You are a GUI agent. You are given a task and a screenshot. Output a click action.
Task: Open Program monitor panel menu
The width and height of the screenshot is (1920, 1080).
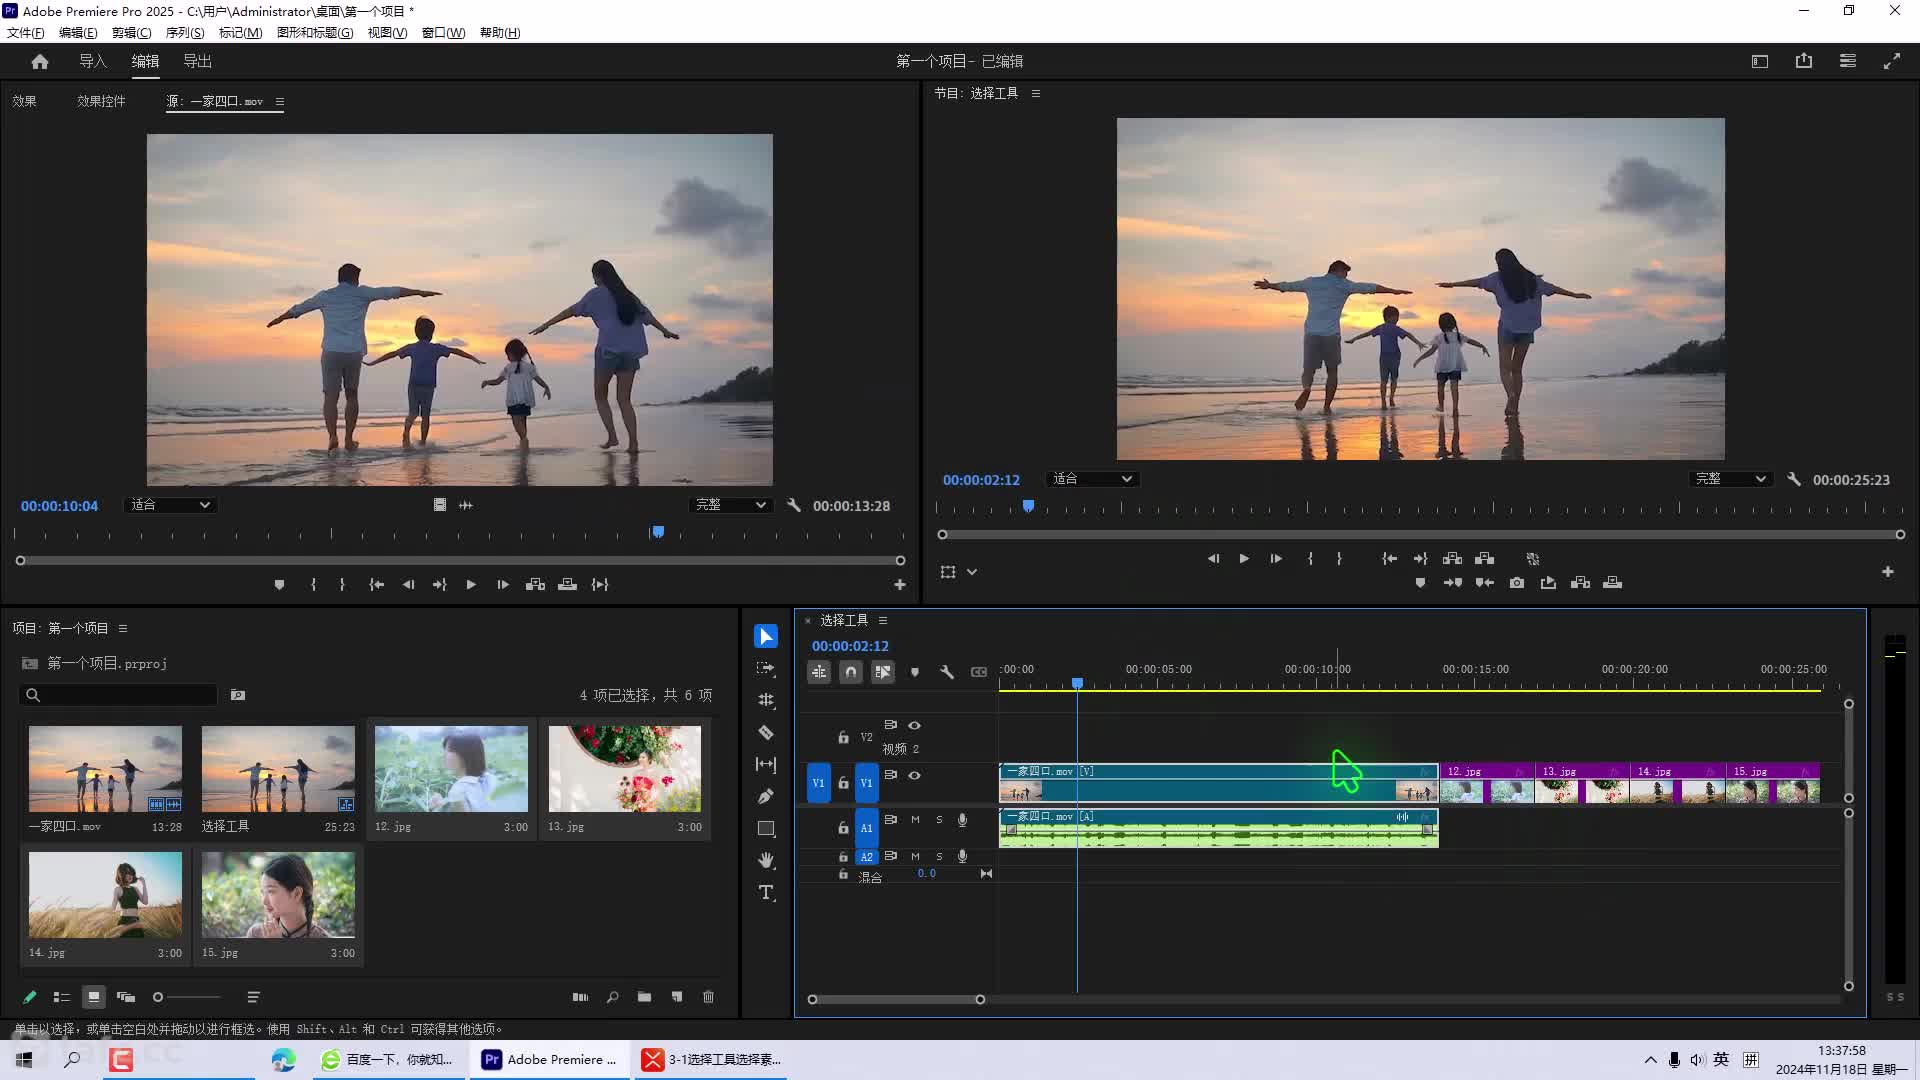point(1036,93)
